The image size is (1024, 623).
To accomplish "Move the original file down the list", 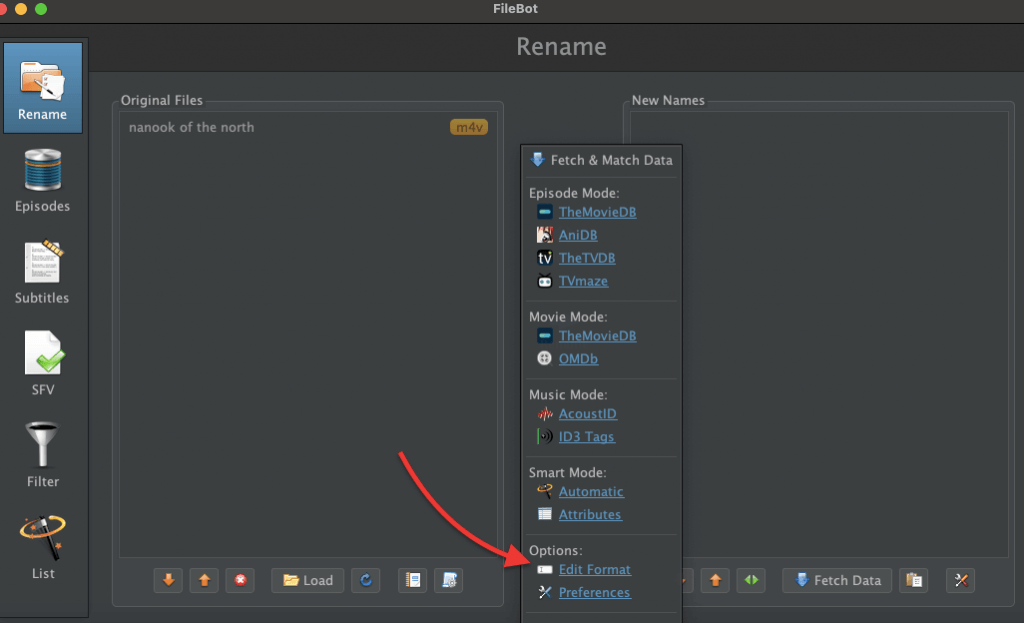I will click(168, 580).
